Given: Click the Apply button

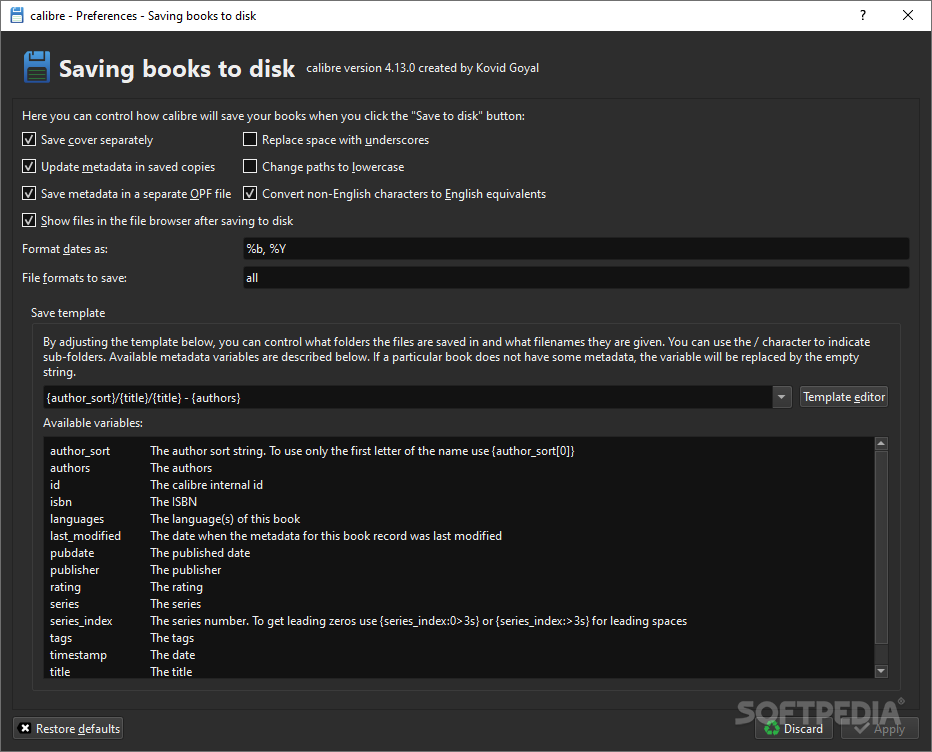Looking at the screenshot, I should [x=880, y=728].
